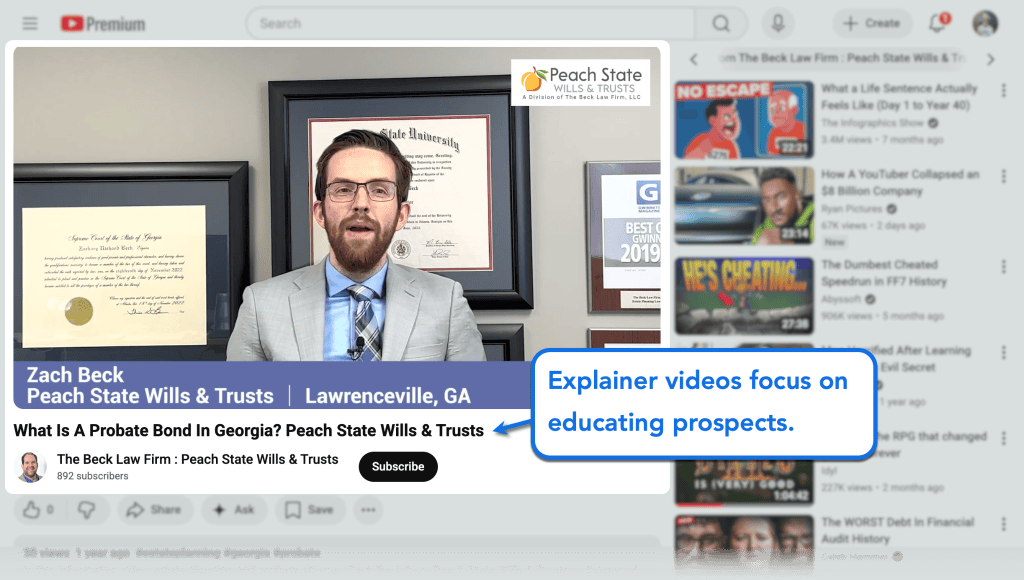Open The Beck Law Firm channel avatar
Screen dimensions: 1024x580
(30, 466)
